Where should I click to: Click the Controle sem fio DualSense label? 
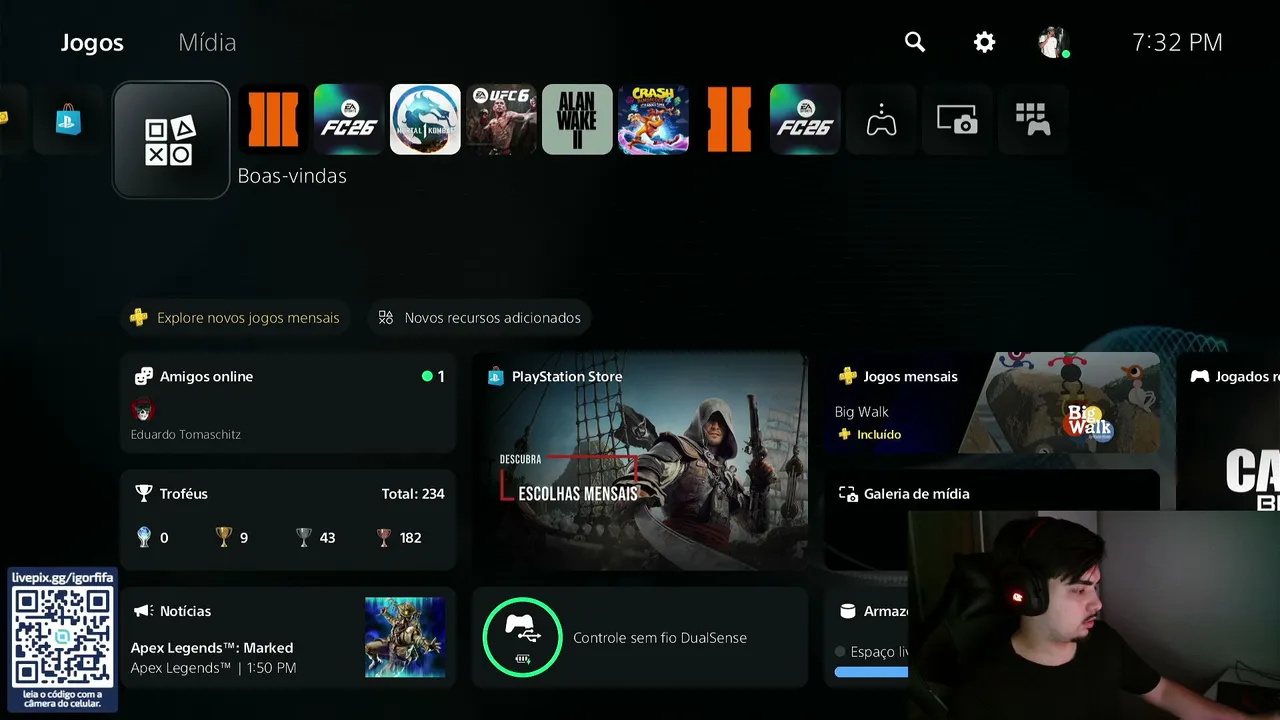pos(660,638)
